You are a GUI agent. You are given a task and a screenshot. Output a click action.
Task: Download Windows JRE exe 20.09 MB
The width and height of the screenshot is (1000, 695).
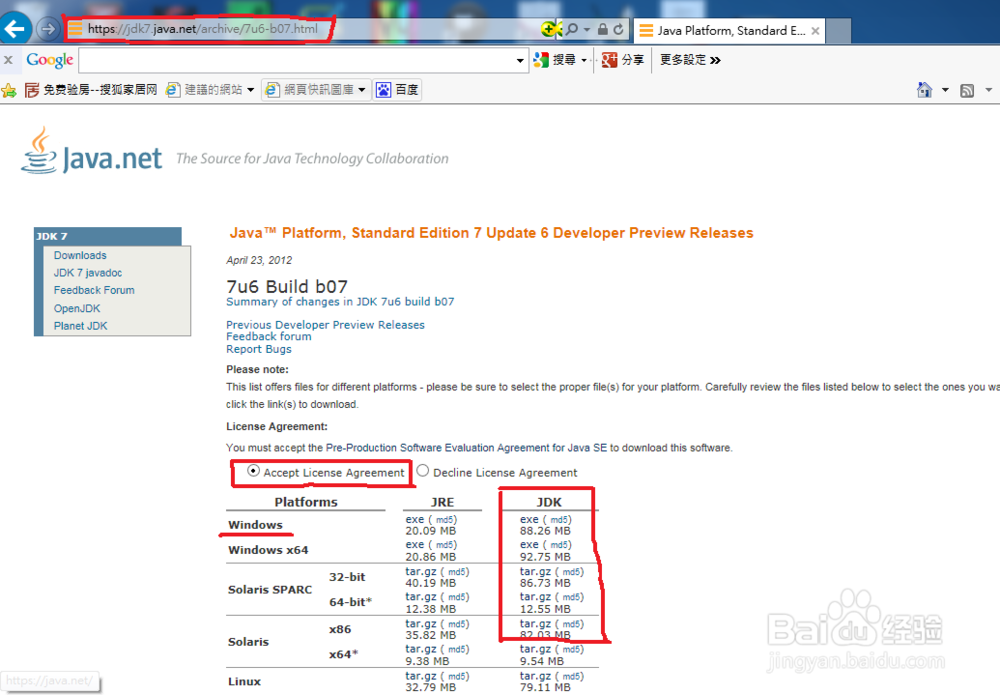(x=415, y=520)
